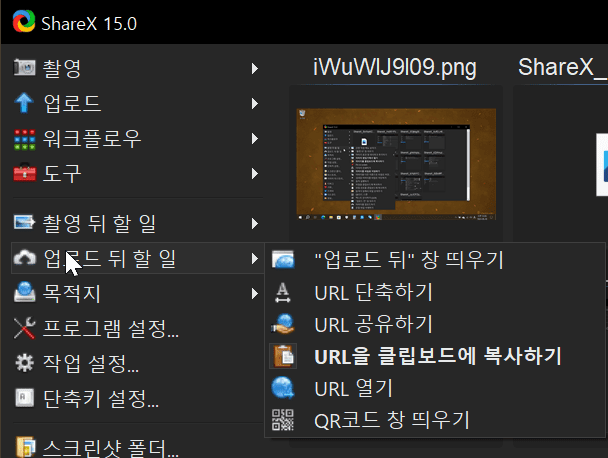The image size is (608, 458).
Task: Open the 촬영 뒤 할 일 menu
Action: pyautogui.click(x=137, y=223)
